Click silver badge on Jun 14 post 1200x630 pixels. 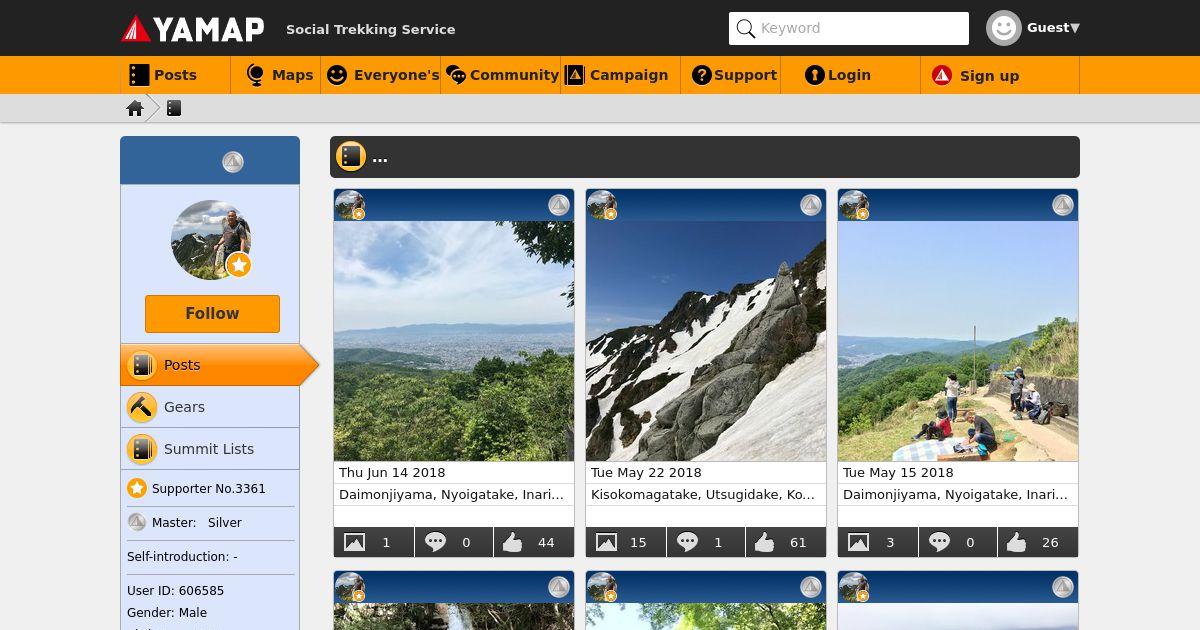click(x=559, y=205)
